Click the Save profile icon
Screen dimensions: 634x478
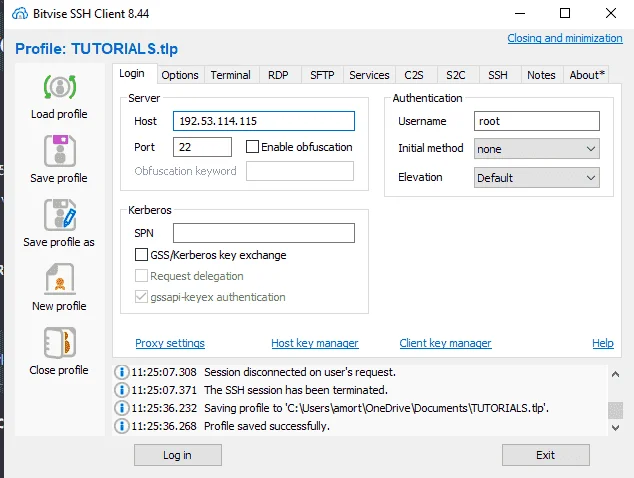click(60, 150)
